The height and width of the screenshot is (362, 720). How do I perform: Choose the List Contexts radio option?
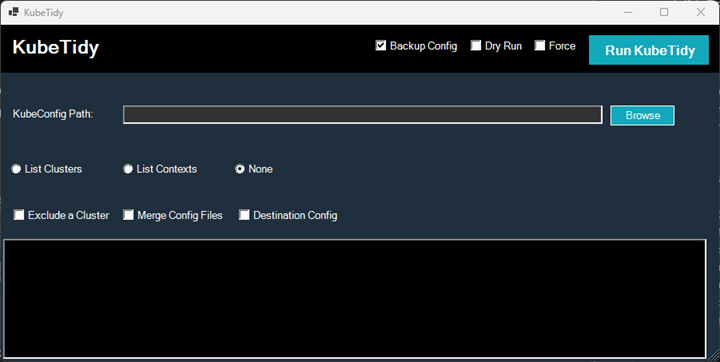[x=128, y=169]
